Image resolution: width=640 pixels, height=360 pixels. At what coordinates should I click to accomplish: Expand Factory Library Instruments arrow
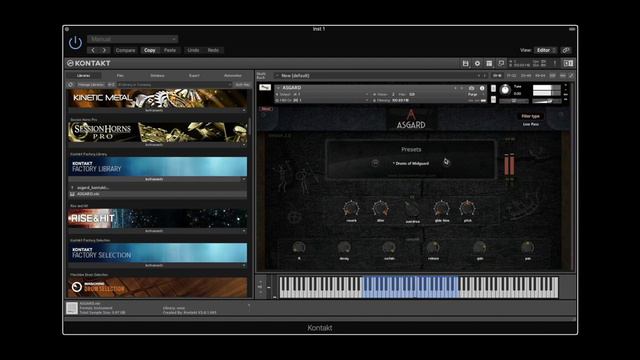tap(244, 179)
